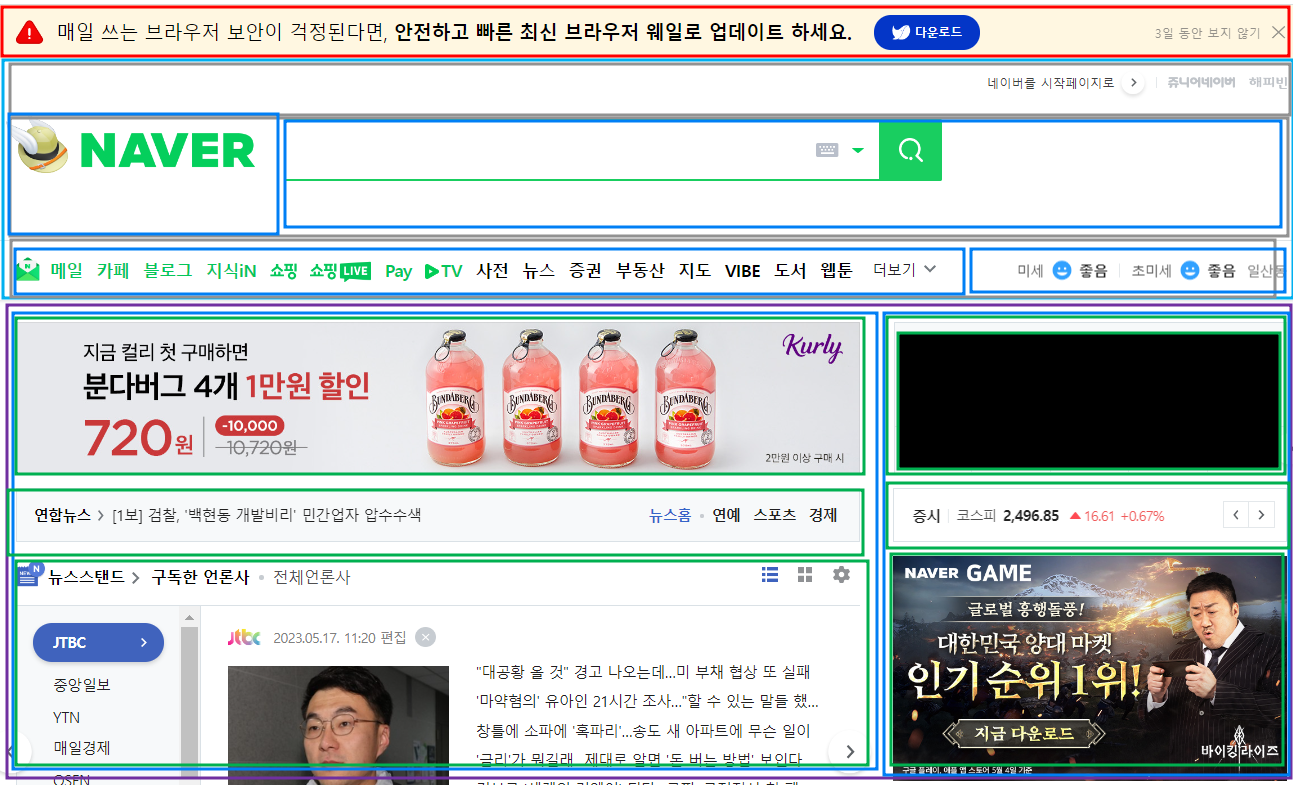Open the 뉴스스탠드 title link
1293x785 pixels.
86,577
